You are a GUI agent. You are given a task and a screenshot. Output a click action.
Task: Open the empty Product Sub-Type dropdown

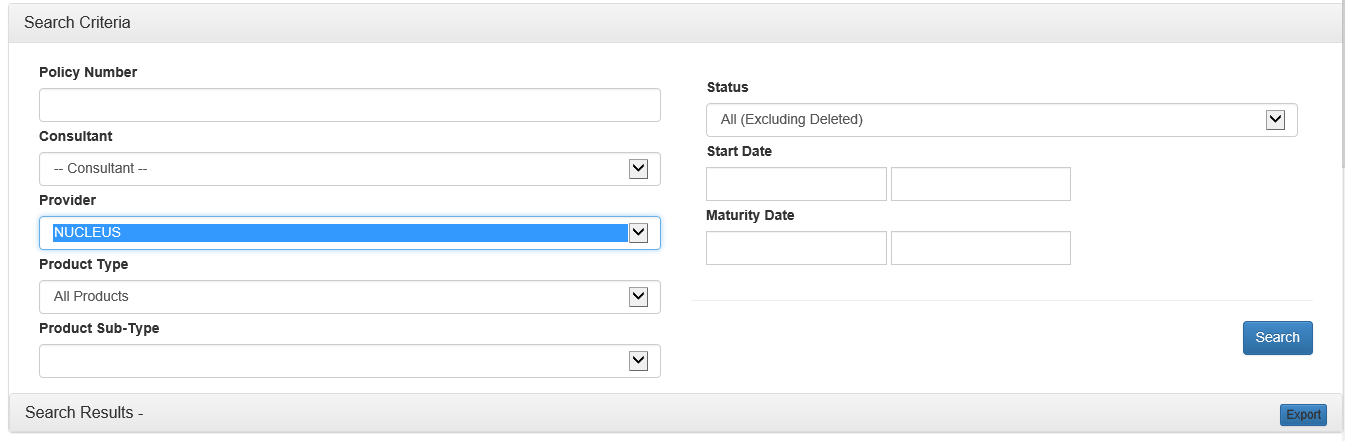pyautogui.click(x=349, y=361)
